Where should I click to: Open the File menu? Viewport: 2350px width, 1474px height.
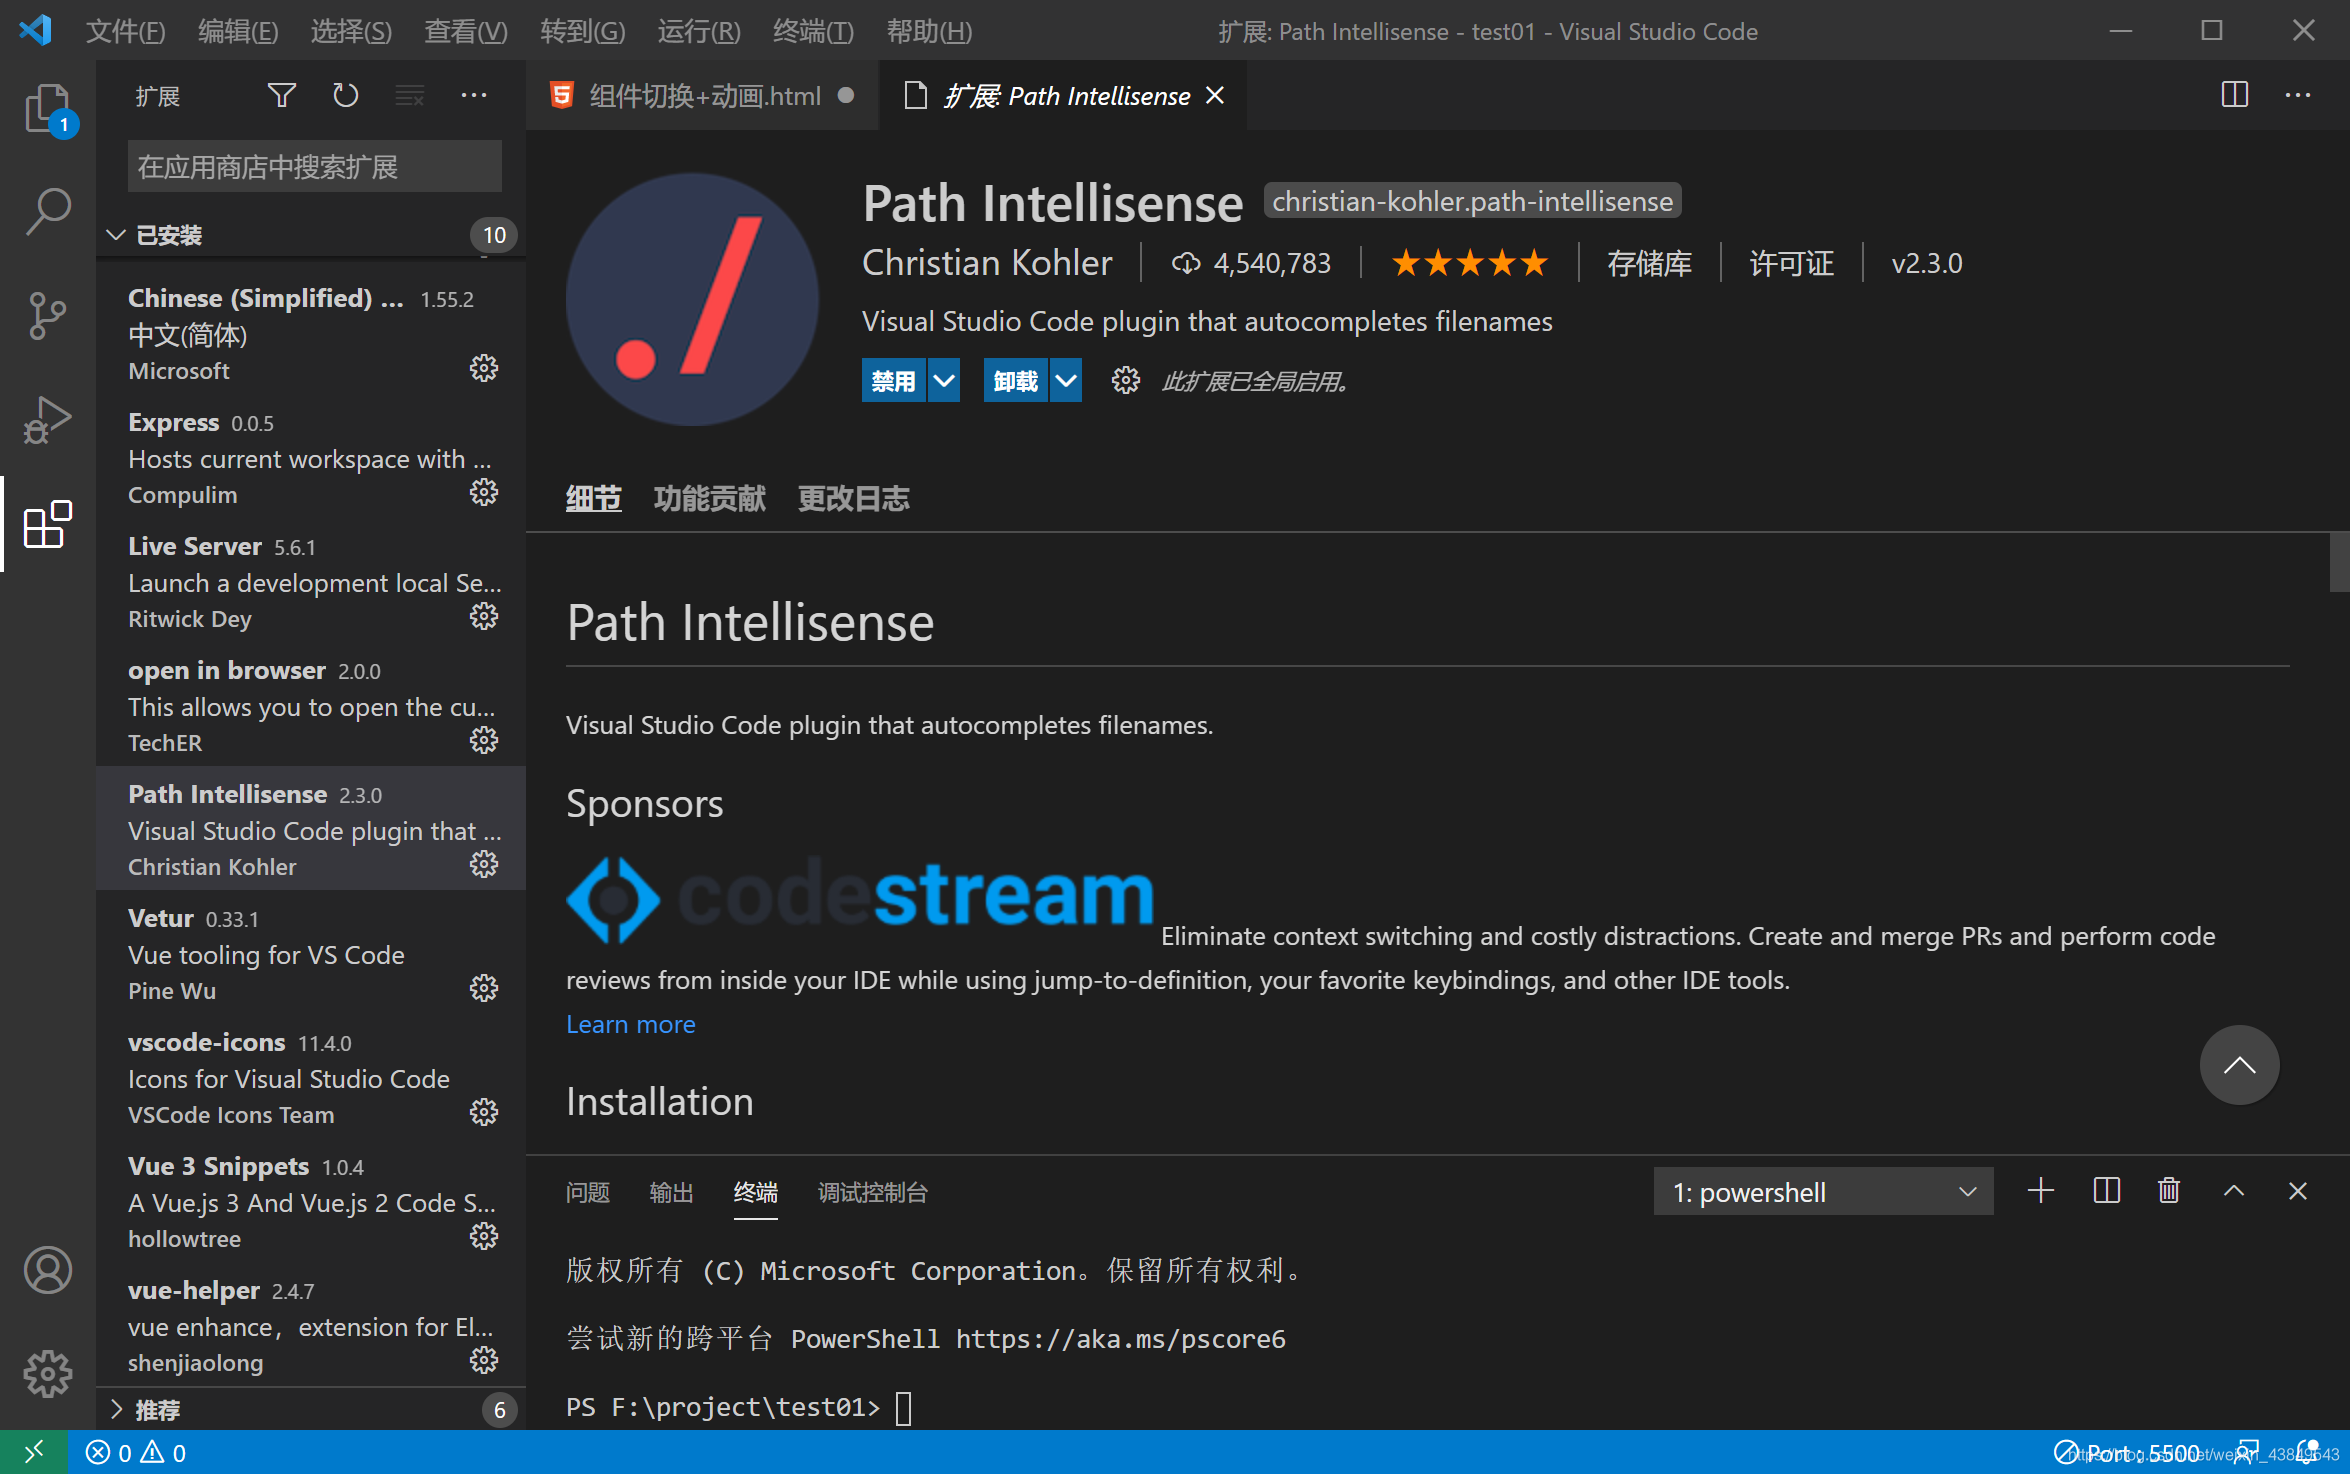click(x=125, y=31)
